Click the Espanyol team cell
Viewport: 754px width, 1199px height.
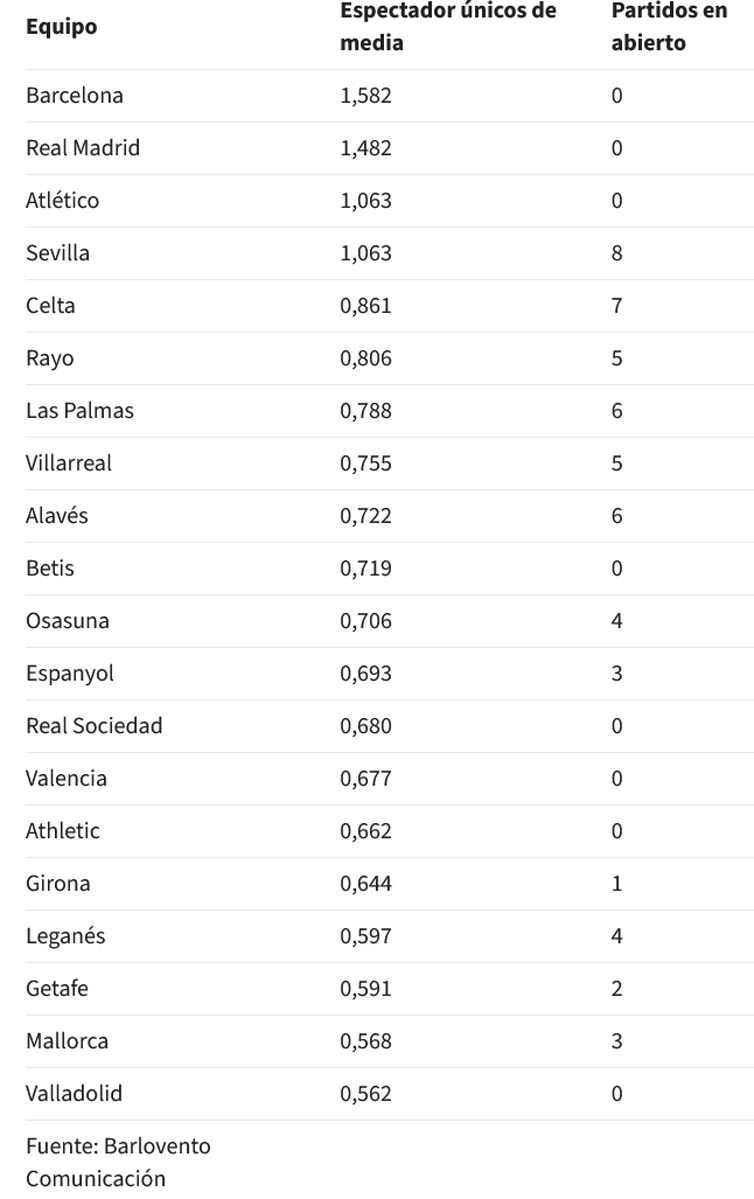coord(70,674)
